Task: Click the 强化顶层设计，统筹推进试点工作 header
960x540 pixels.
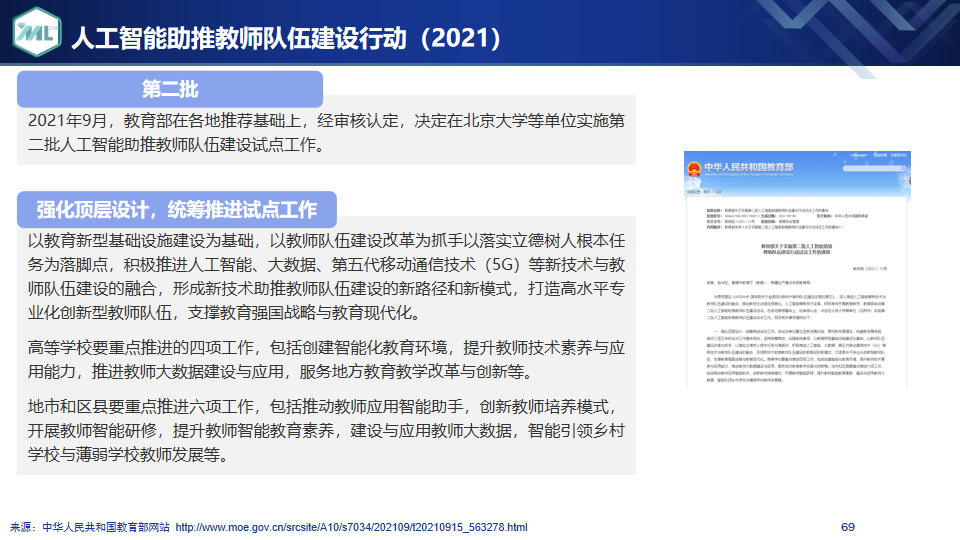Action: (177, 209)
